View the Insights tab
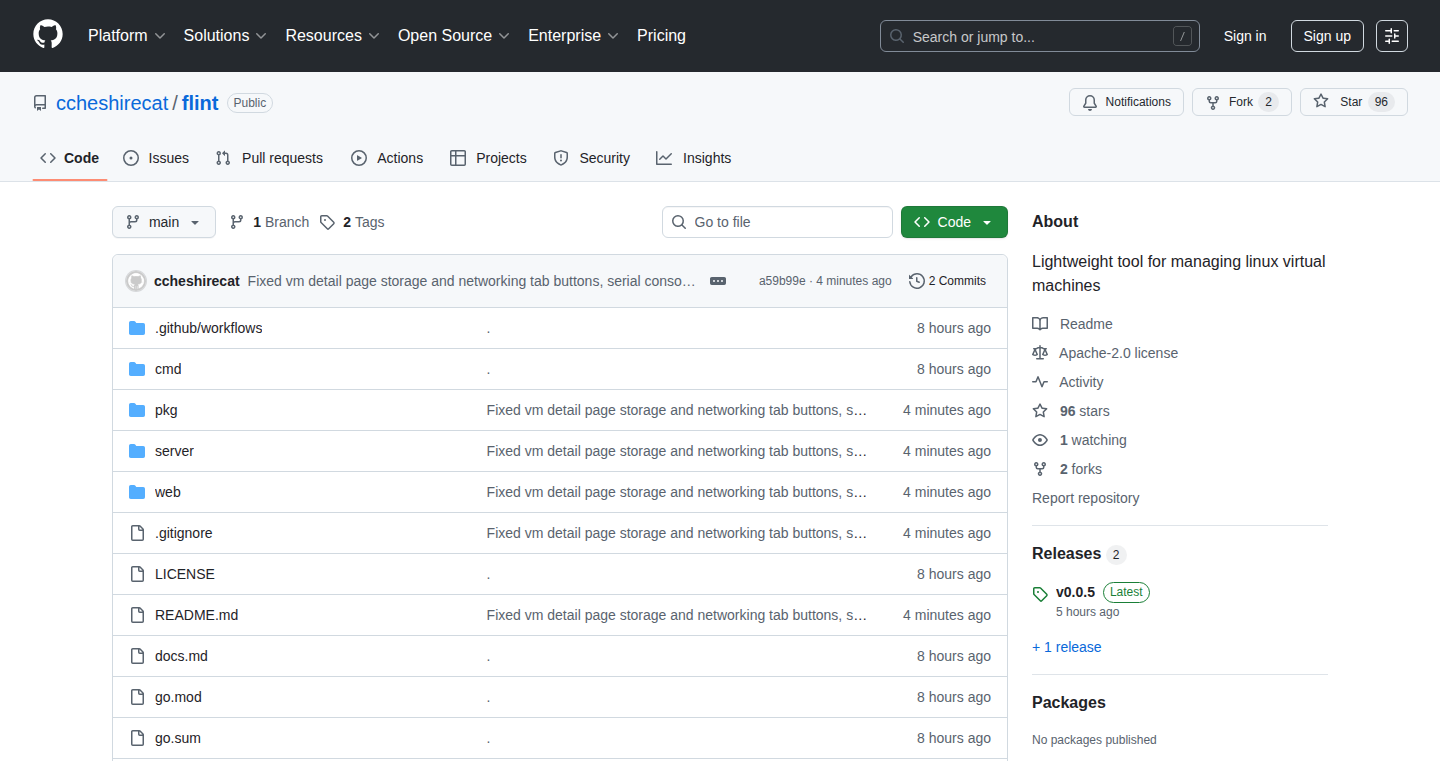This screenshot has height=761, width=1440. [x=694, y=158]
